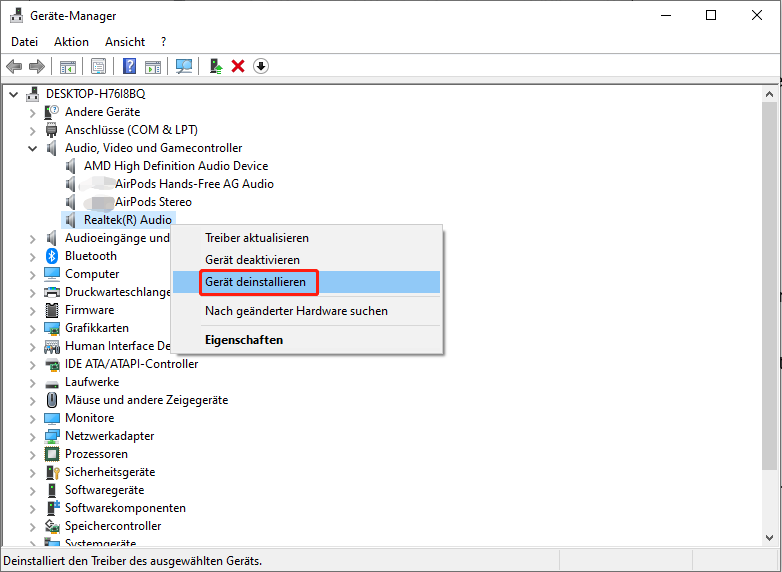Expand the Bluetooth category
The width and height of the screenshot is (782, 572).
click(x=32, y=257)
